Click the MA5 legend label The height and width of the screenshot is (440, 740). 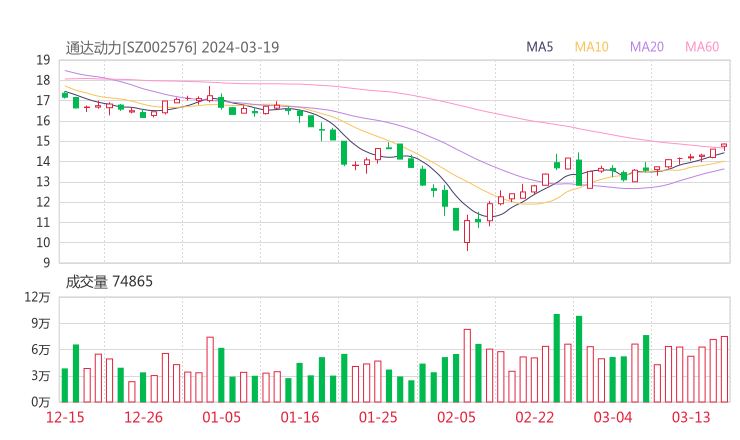click(x=539, y=47)
